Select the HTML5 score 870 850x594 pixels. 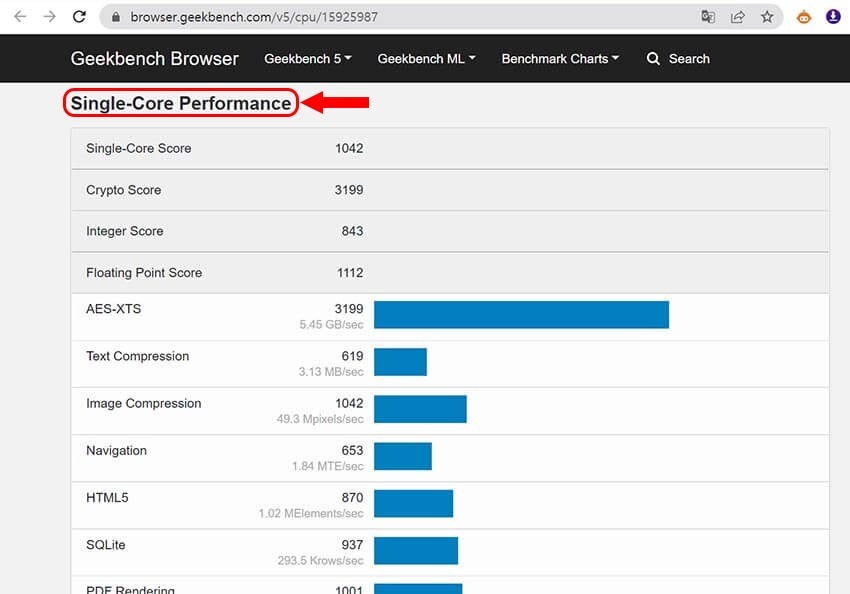(352, 497)
